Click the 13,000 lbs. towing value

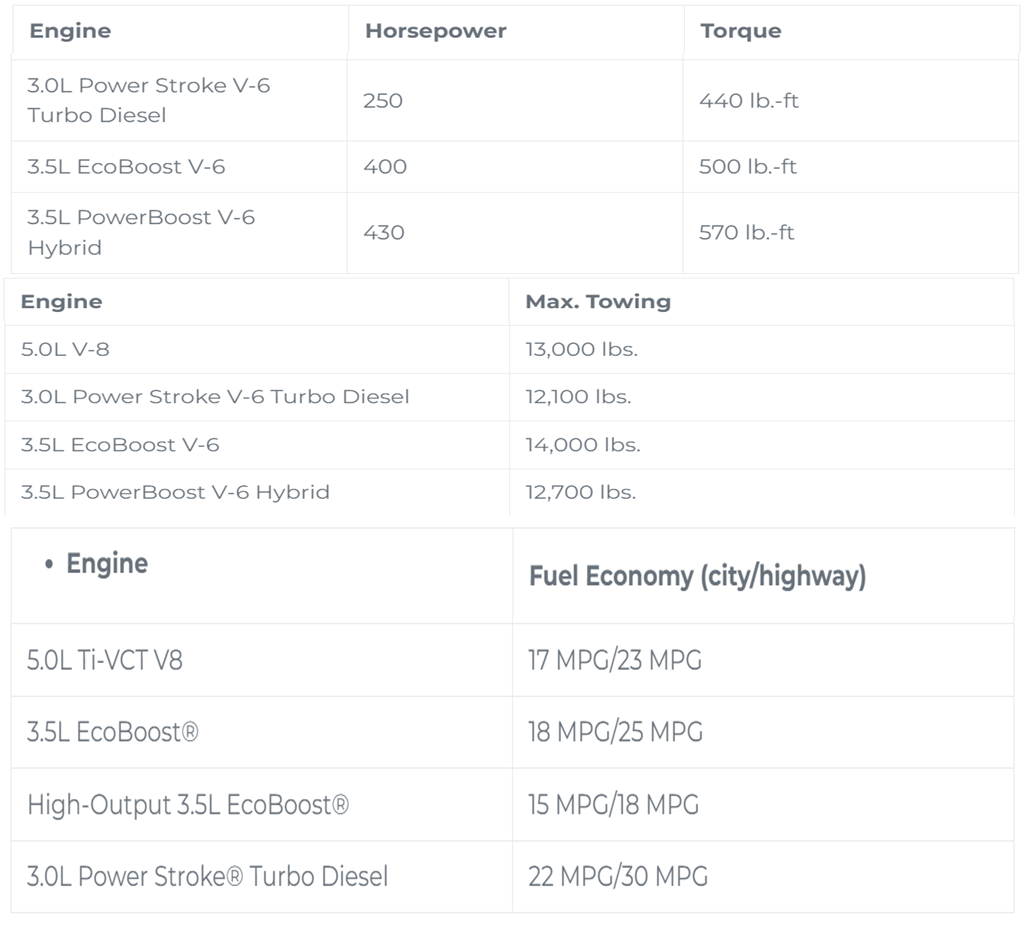(581, 349)
